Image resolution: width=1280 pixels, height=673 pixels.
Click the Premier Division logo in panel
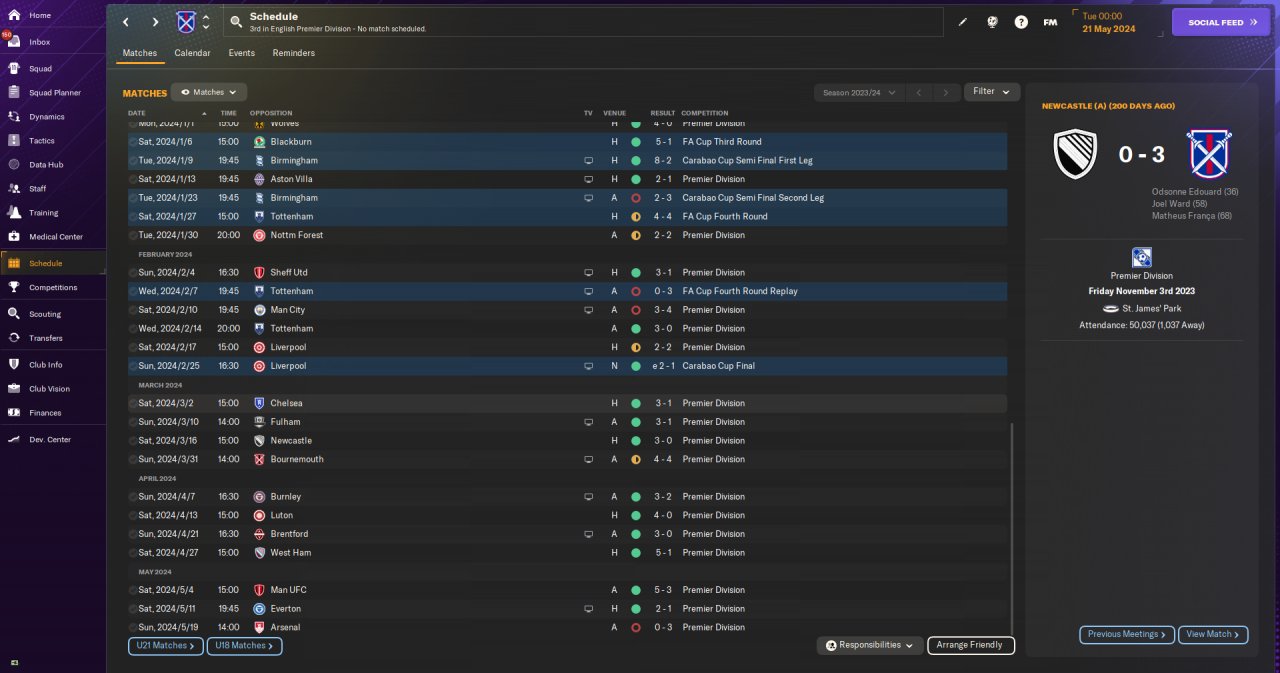[x=1142, y=258]
